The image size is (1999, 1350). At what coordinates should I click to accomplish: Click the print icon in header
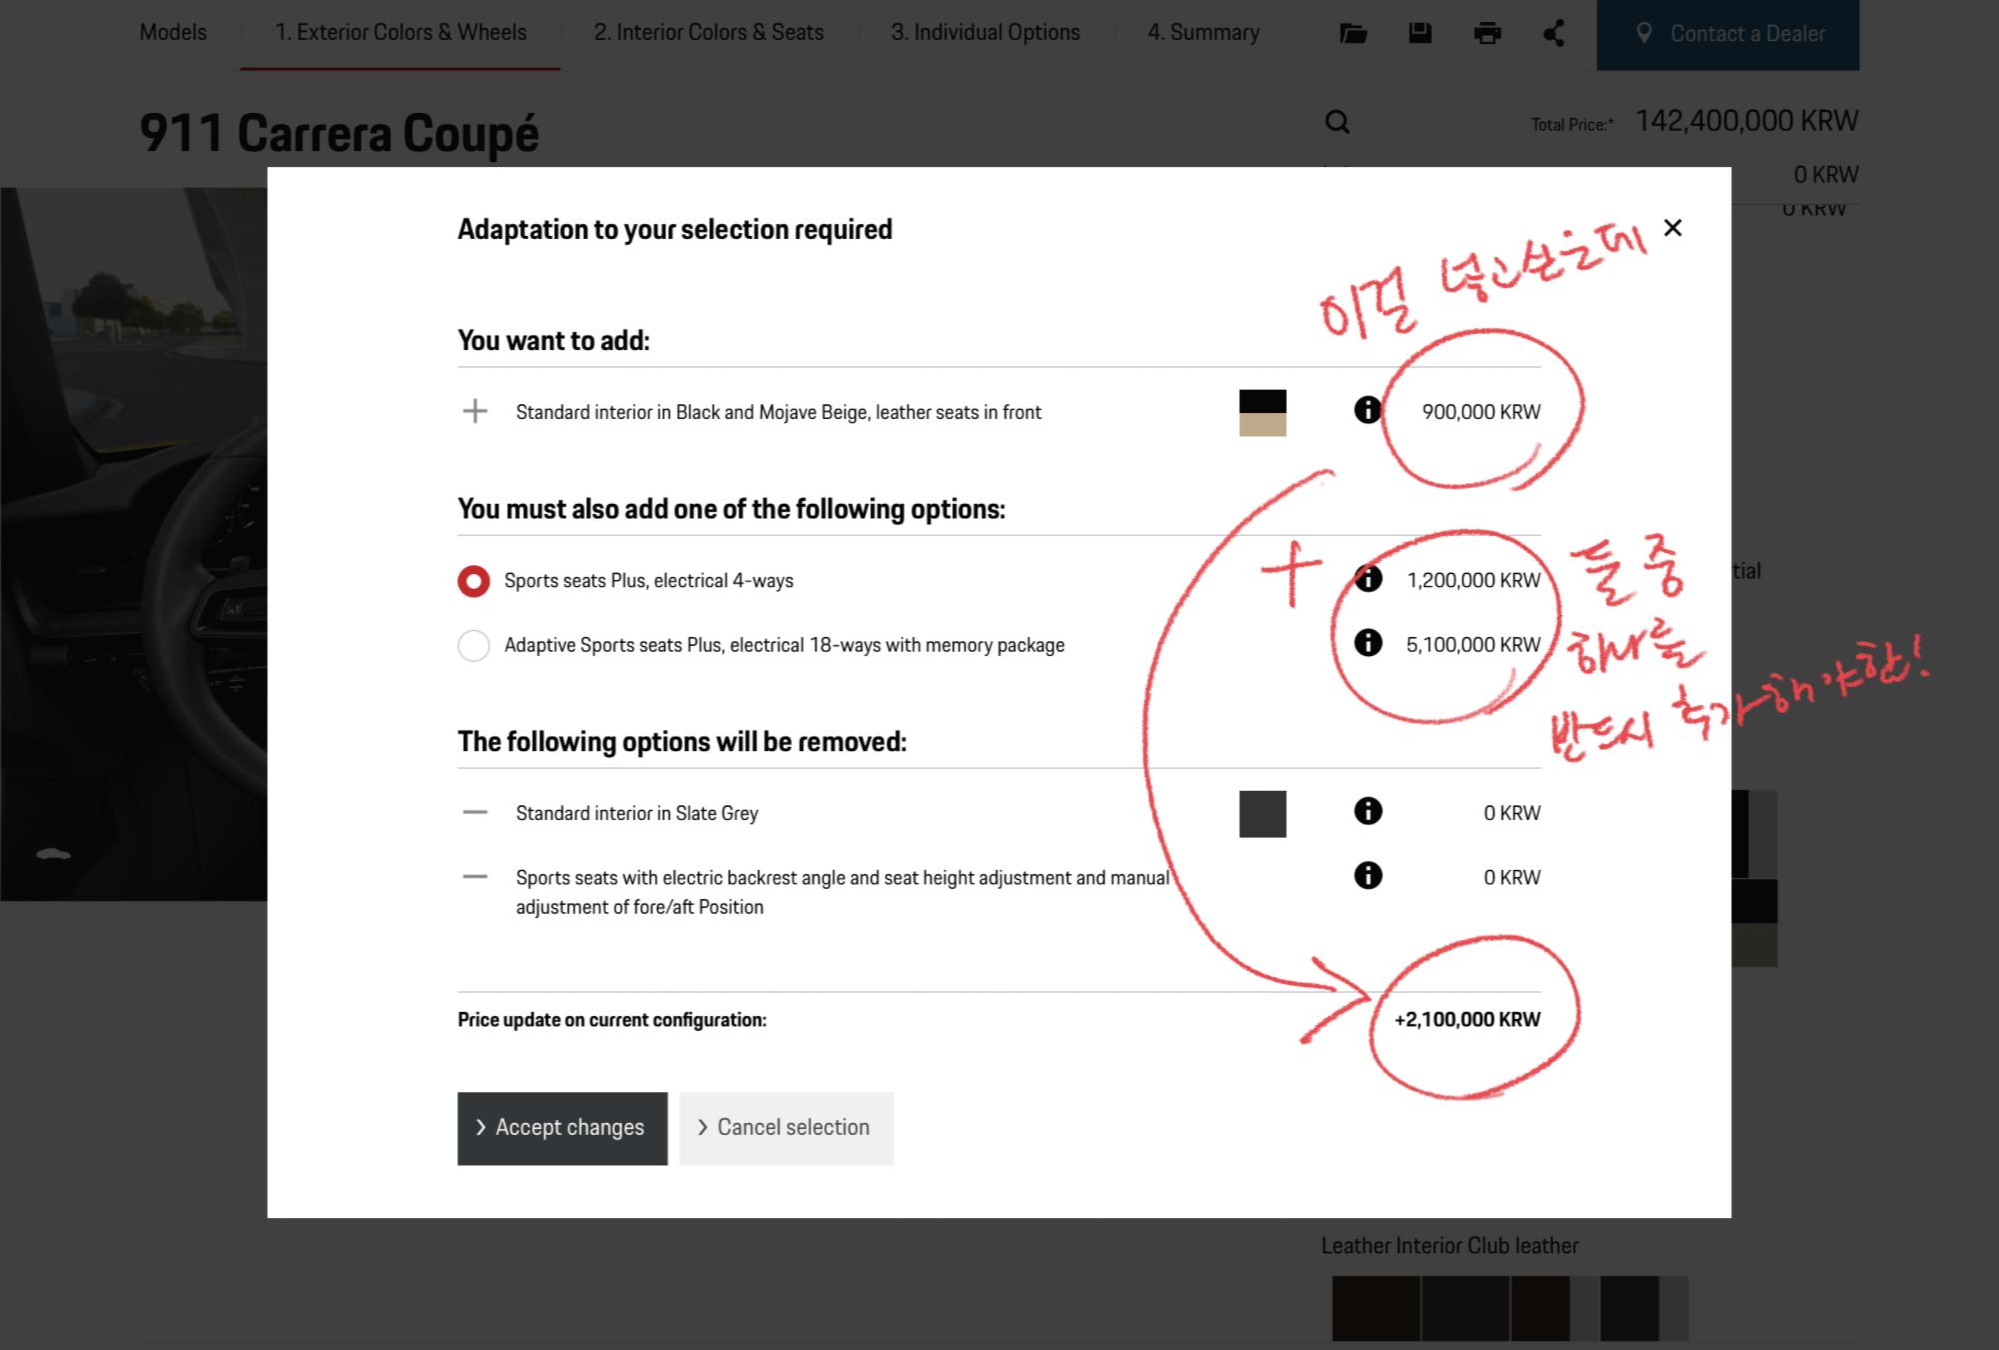(1487, 33)
